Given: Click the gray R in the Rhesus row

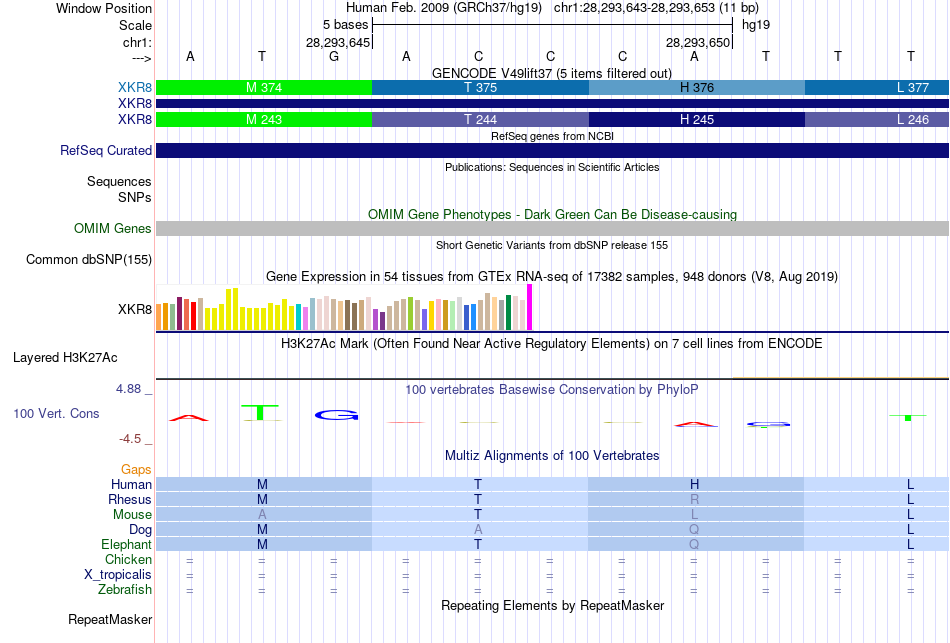Looking at the screenshot, I should pyautogui.click(x=694, y=499).
